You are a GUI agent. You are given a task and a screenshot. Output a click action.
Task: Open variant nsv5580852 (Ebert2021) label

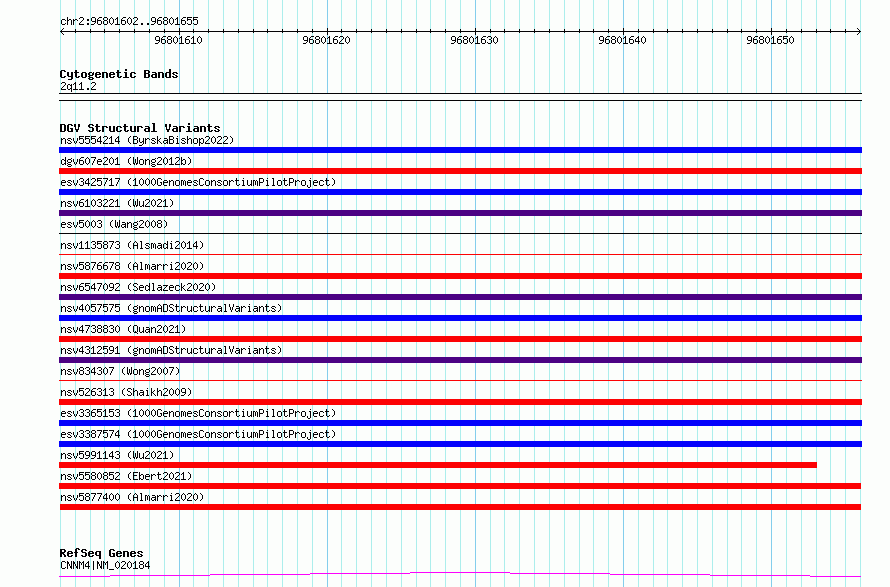[126, 476]
